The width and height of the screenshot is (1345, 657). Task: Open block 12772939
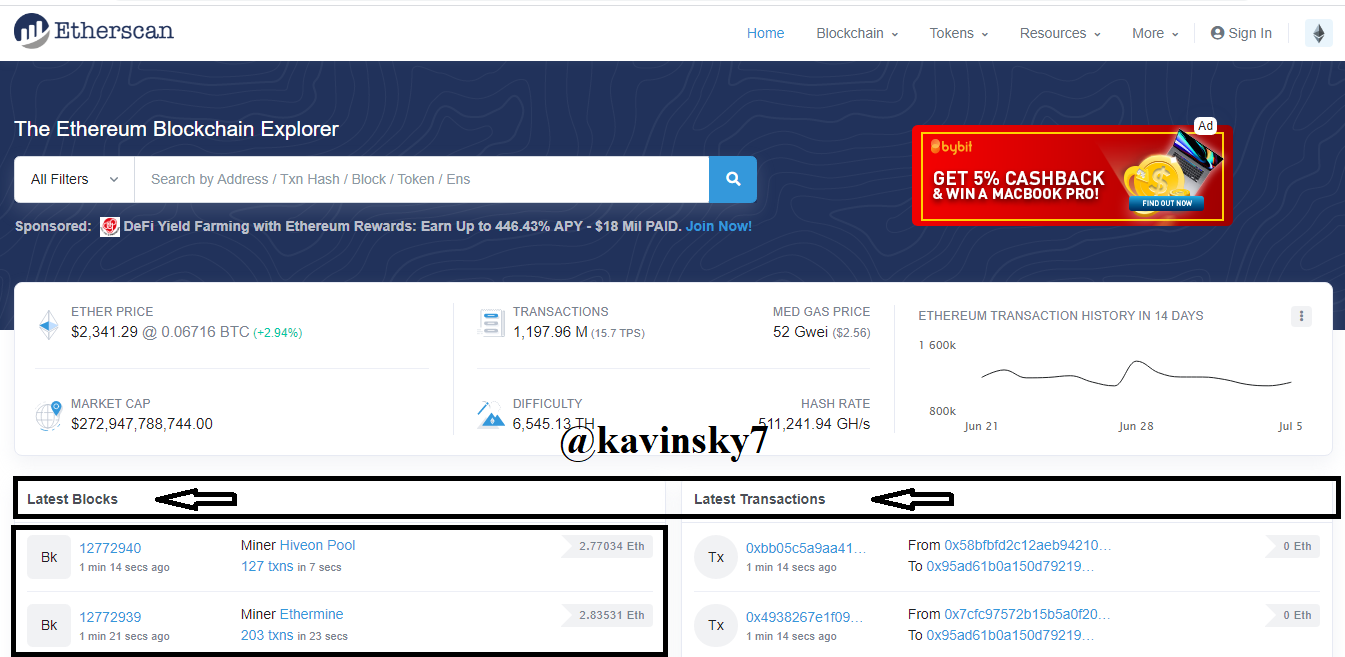[110, 616]
